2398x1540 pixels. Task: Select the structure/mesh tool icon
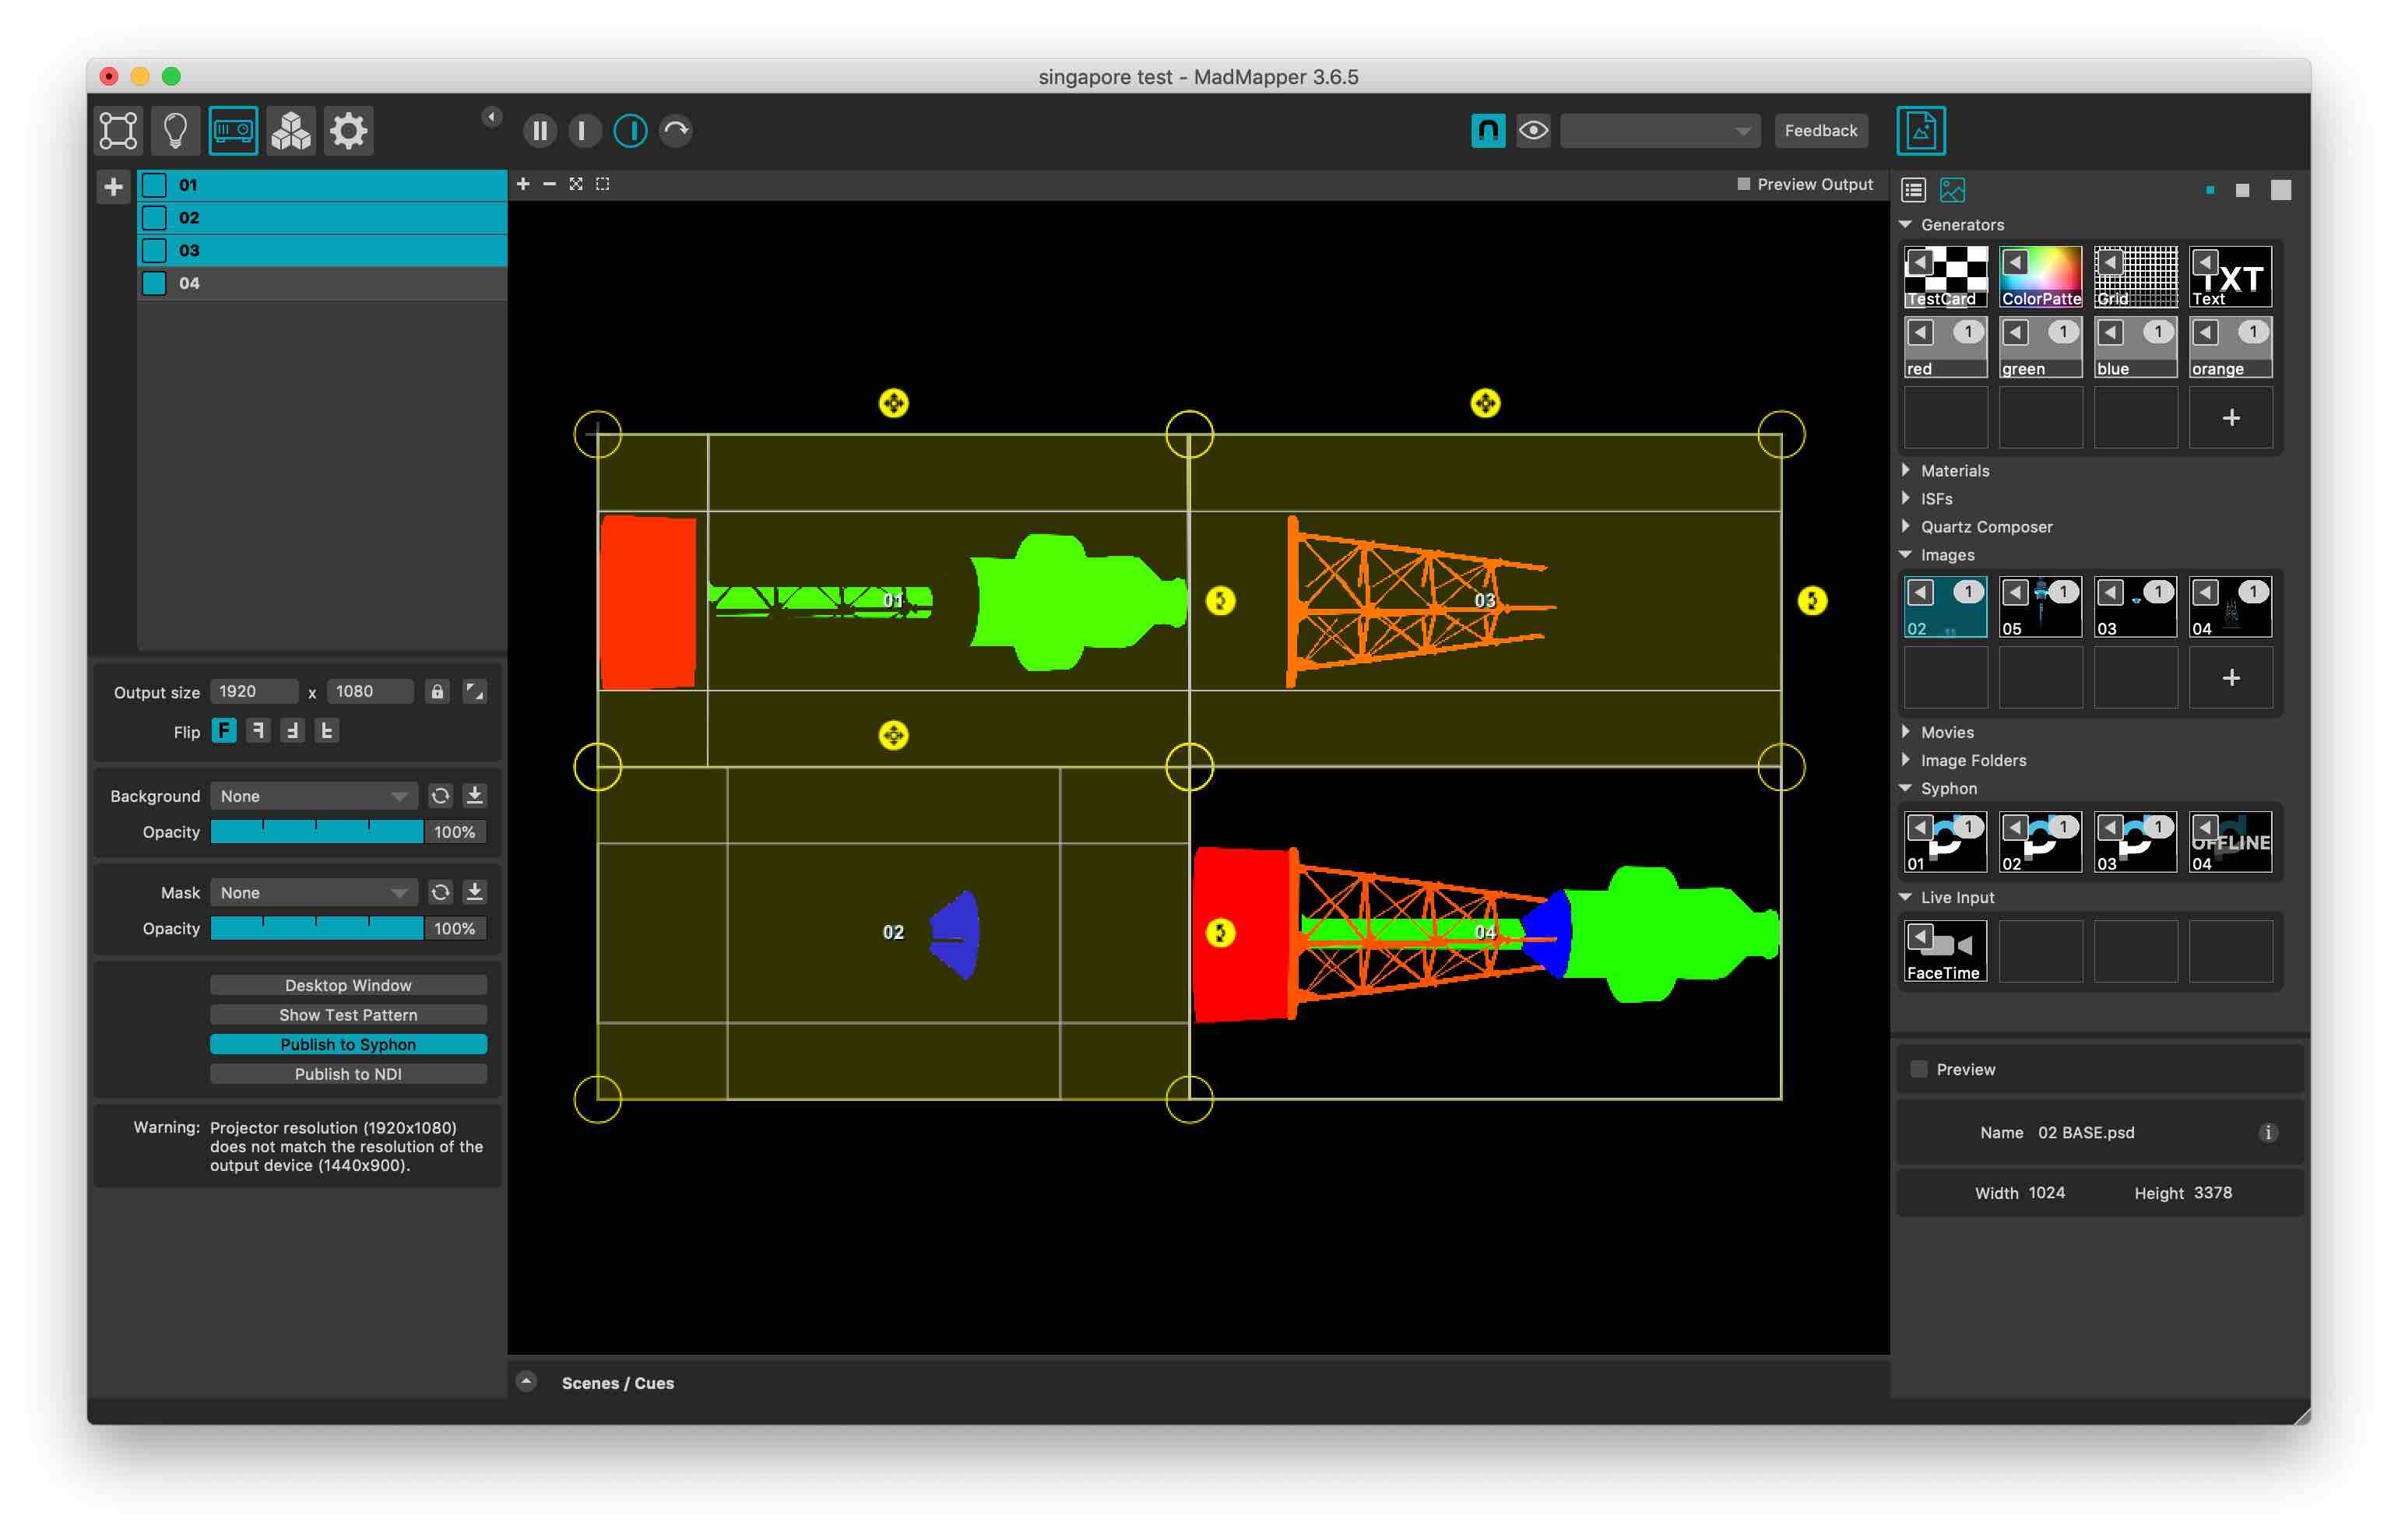(121, 129)
